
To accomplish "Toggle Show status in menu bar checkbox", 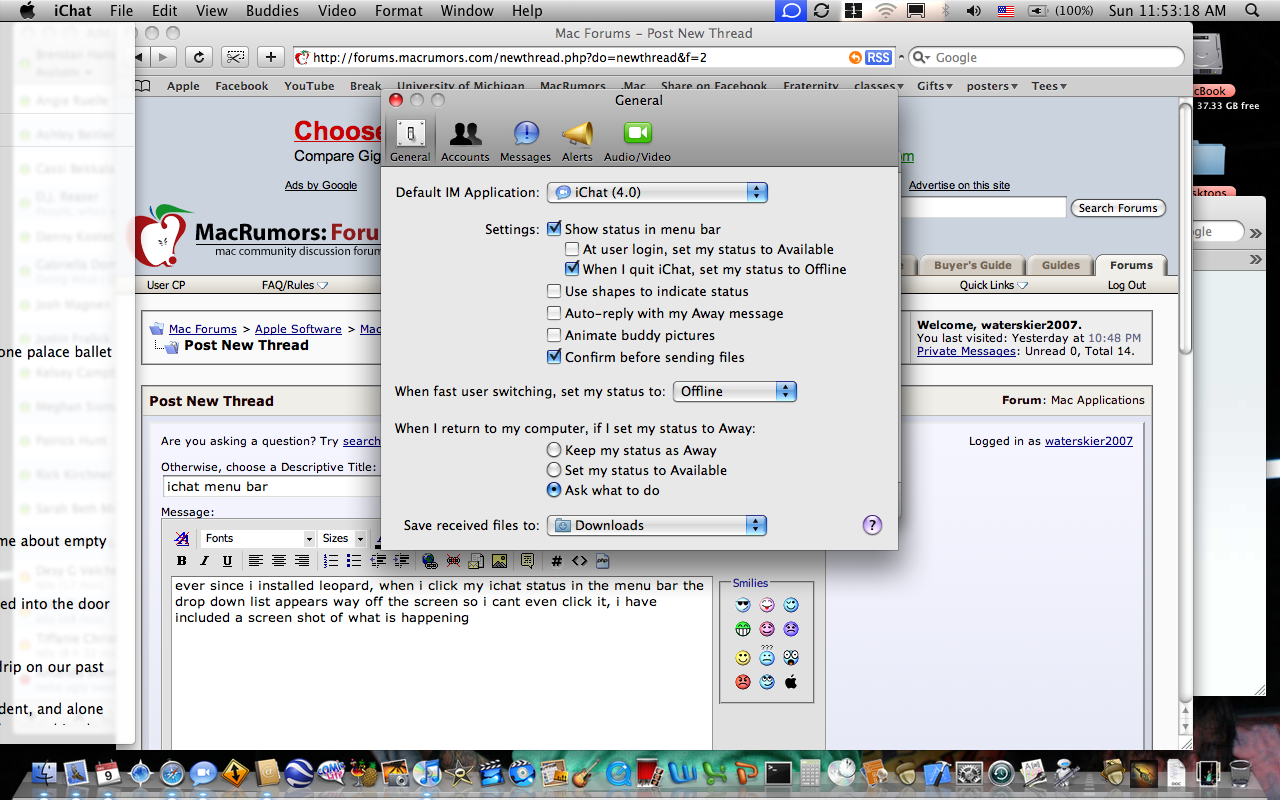I will coord(554,229).
